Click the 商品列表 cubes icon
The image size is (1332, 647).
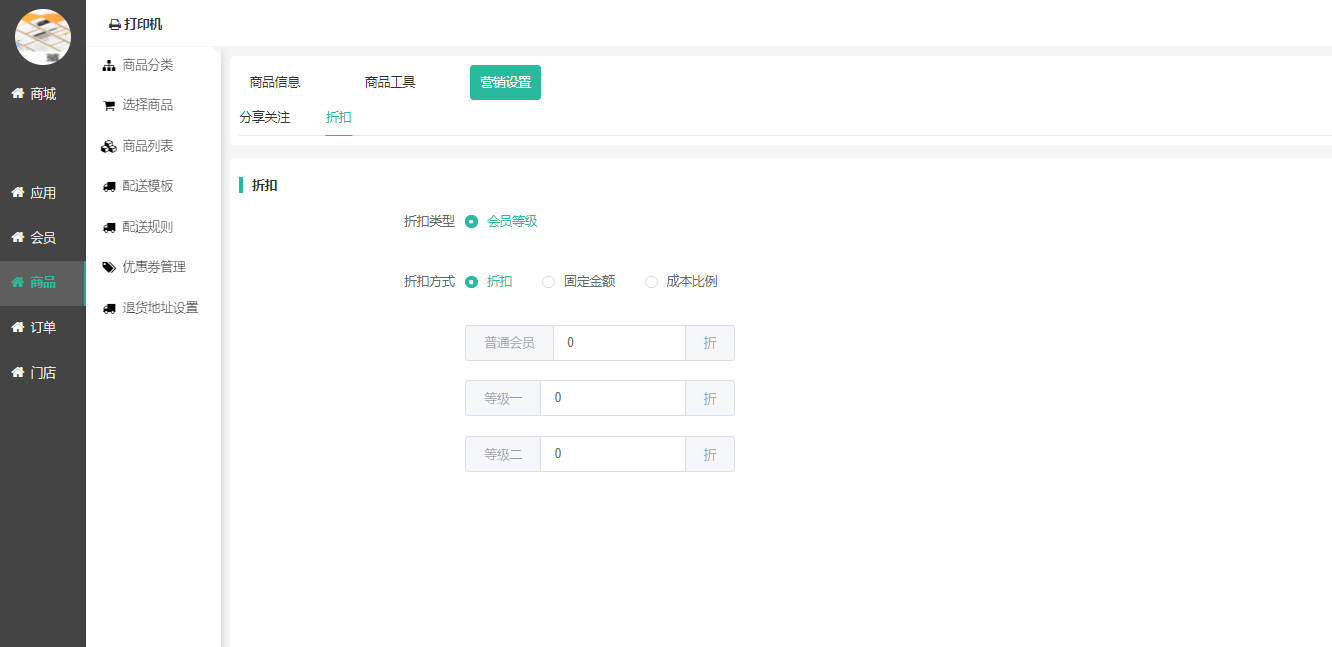[x=109, y=147]
